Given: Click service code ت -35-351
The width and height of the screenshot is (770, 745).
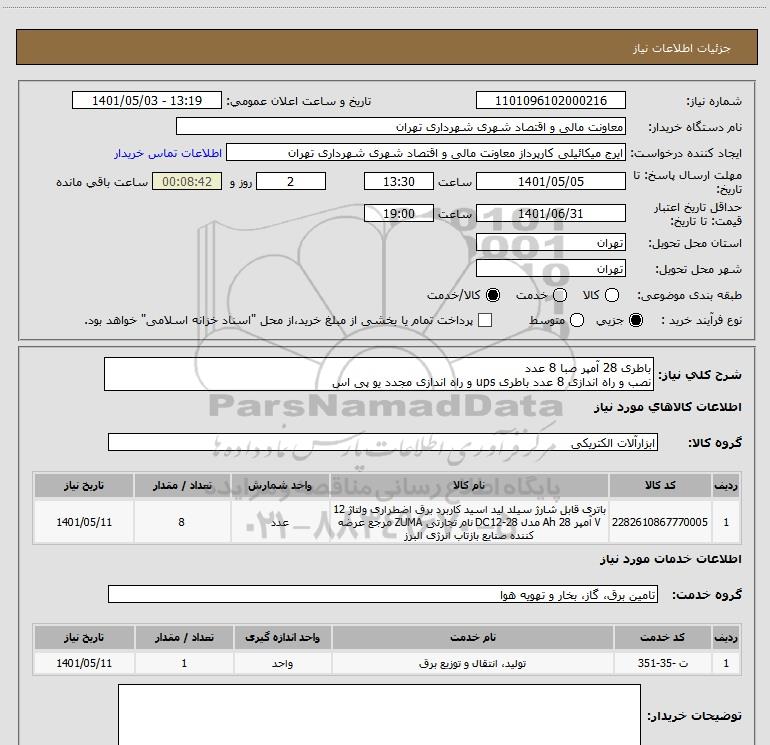Looking at the screenshot, I should 662,663.
